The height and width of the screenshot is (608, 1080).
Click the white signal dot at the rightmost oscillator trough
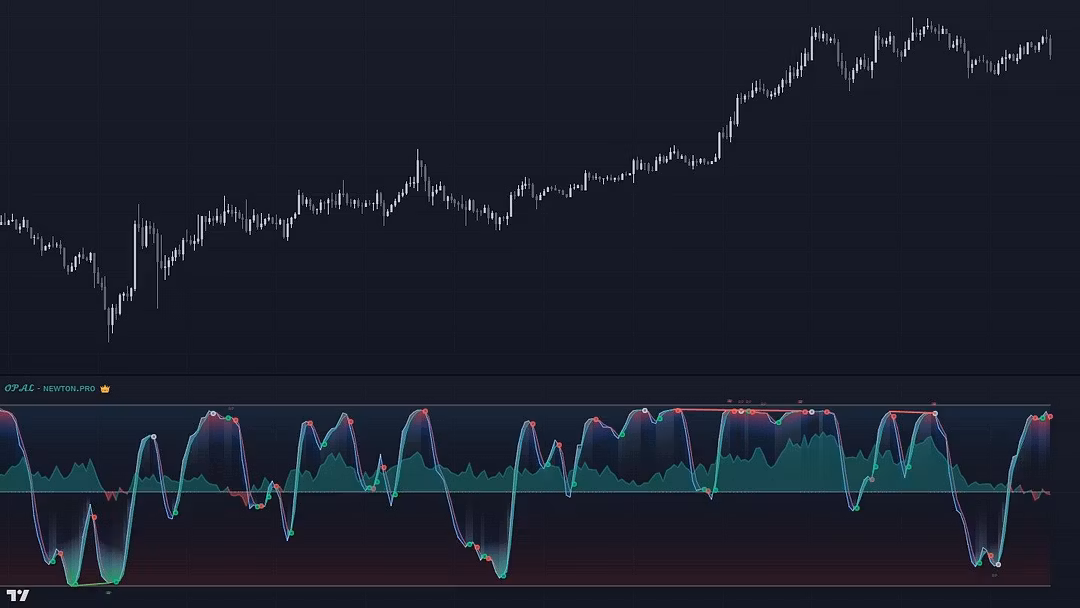(998, 565)
